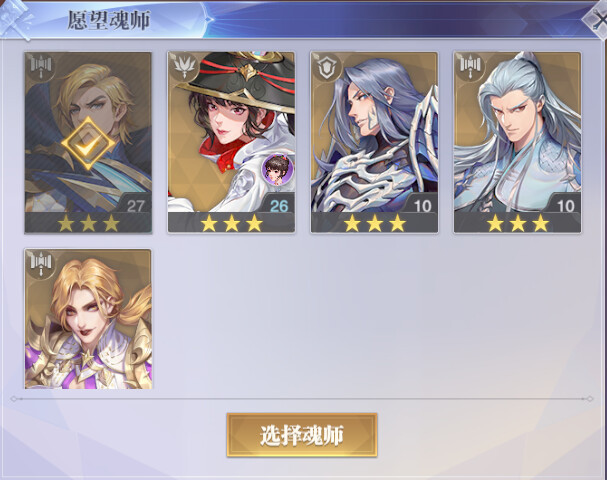The width and height of the screenshot is (607, 480).
Task: Click shield class icon on purple-haired card
Action: [x=328, y=67]
